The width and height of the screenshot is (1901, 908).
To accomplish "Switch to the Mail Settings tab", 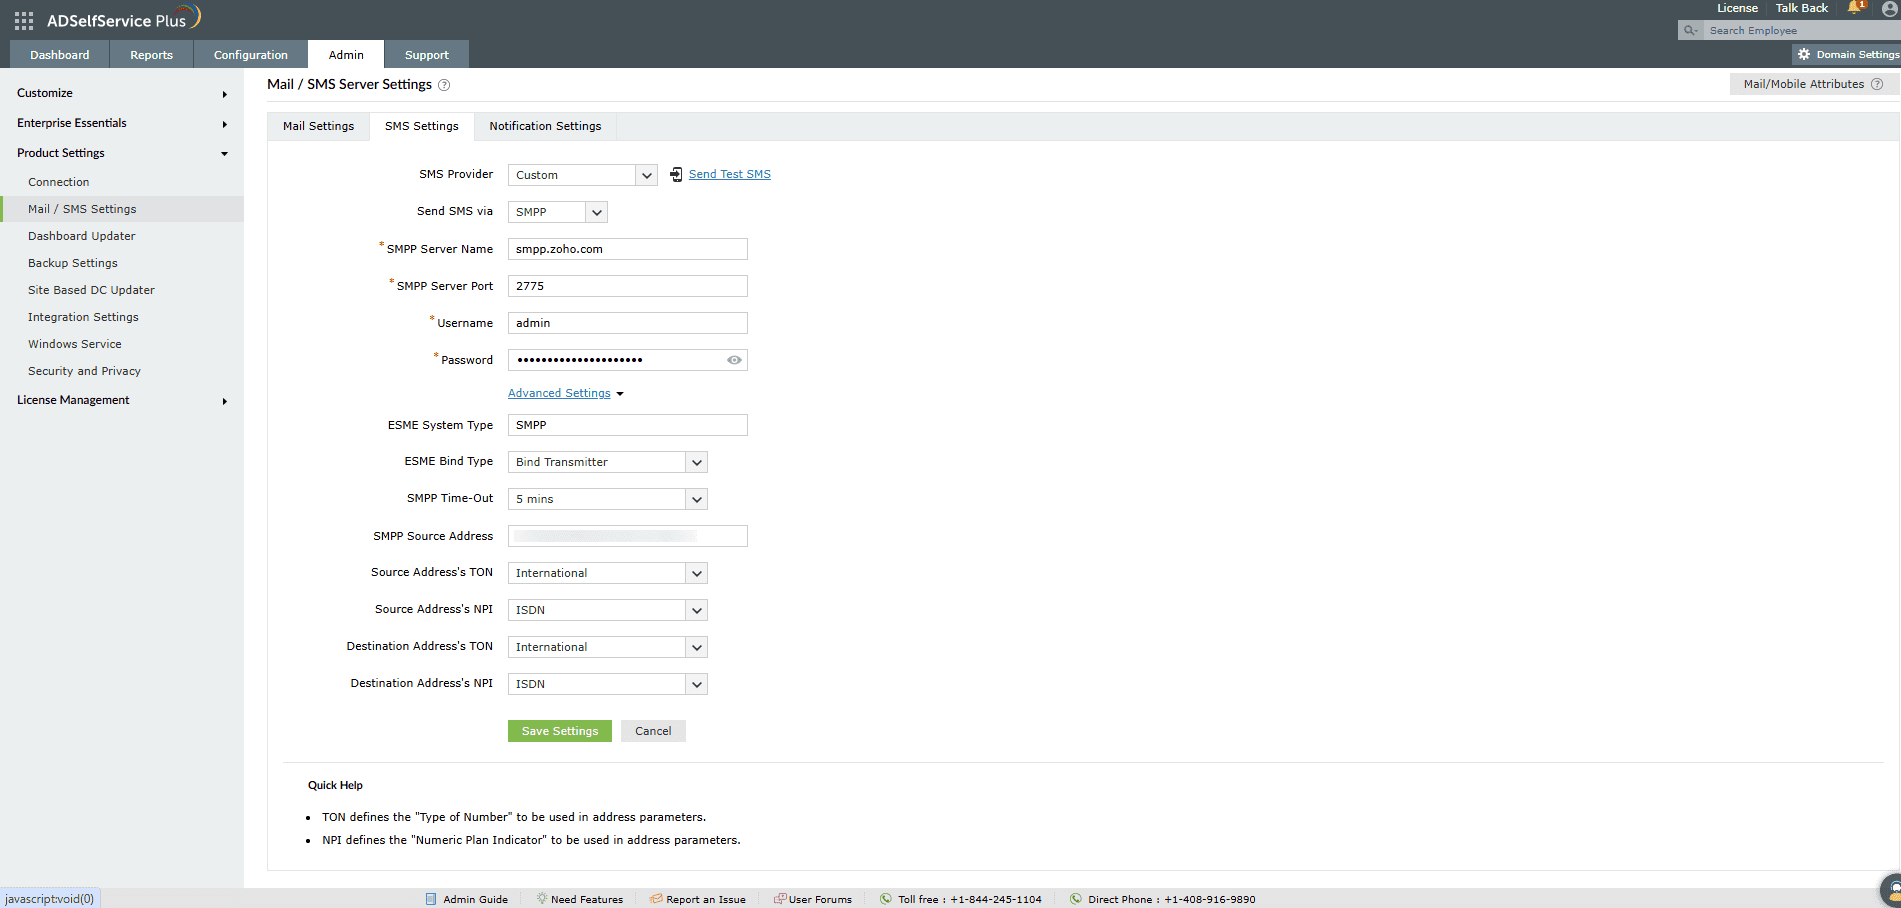I will [318, 126].
